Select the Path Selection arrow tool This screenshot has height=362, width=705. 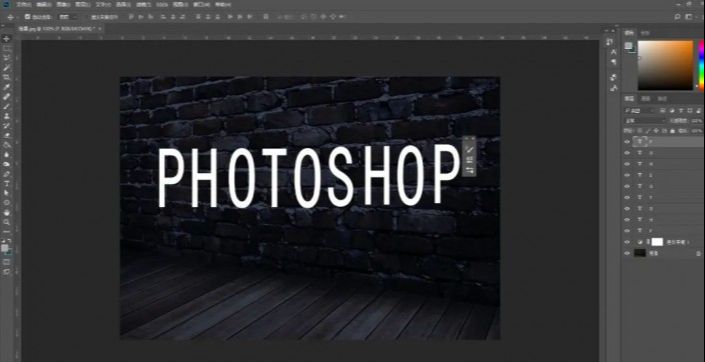[6, 192]
